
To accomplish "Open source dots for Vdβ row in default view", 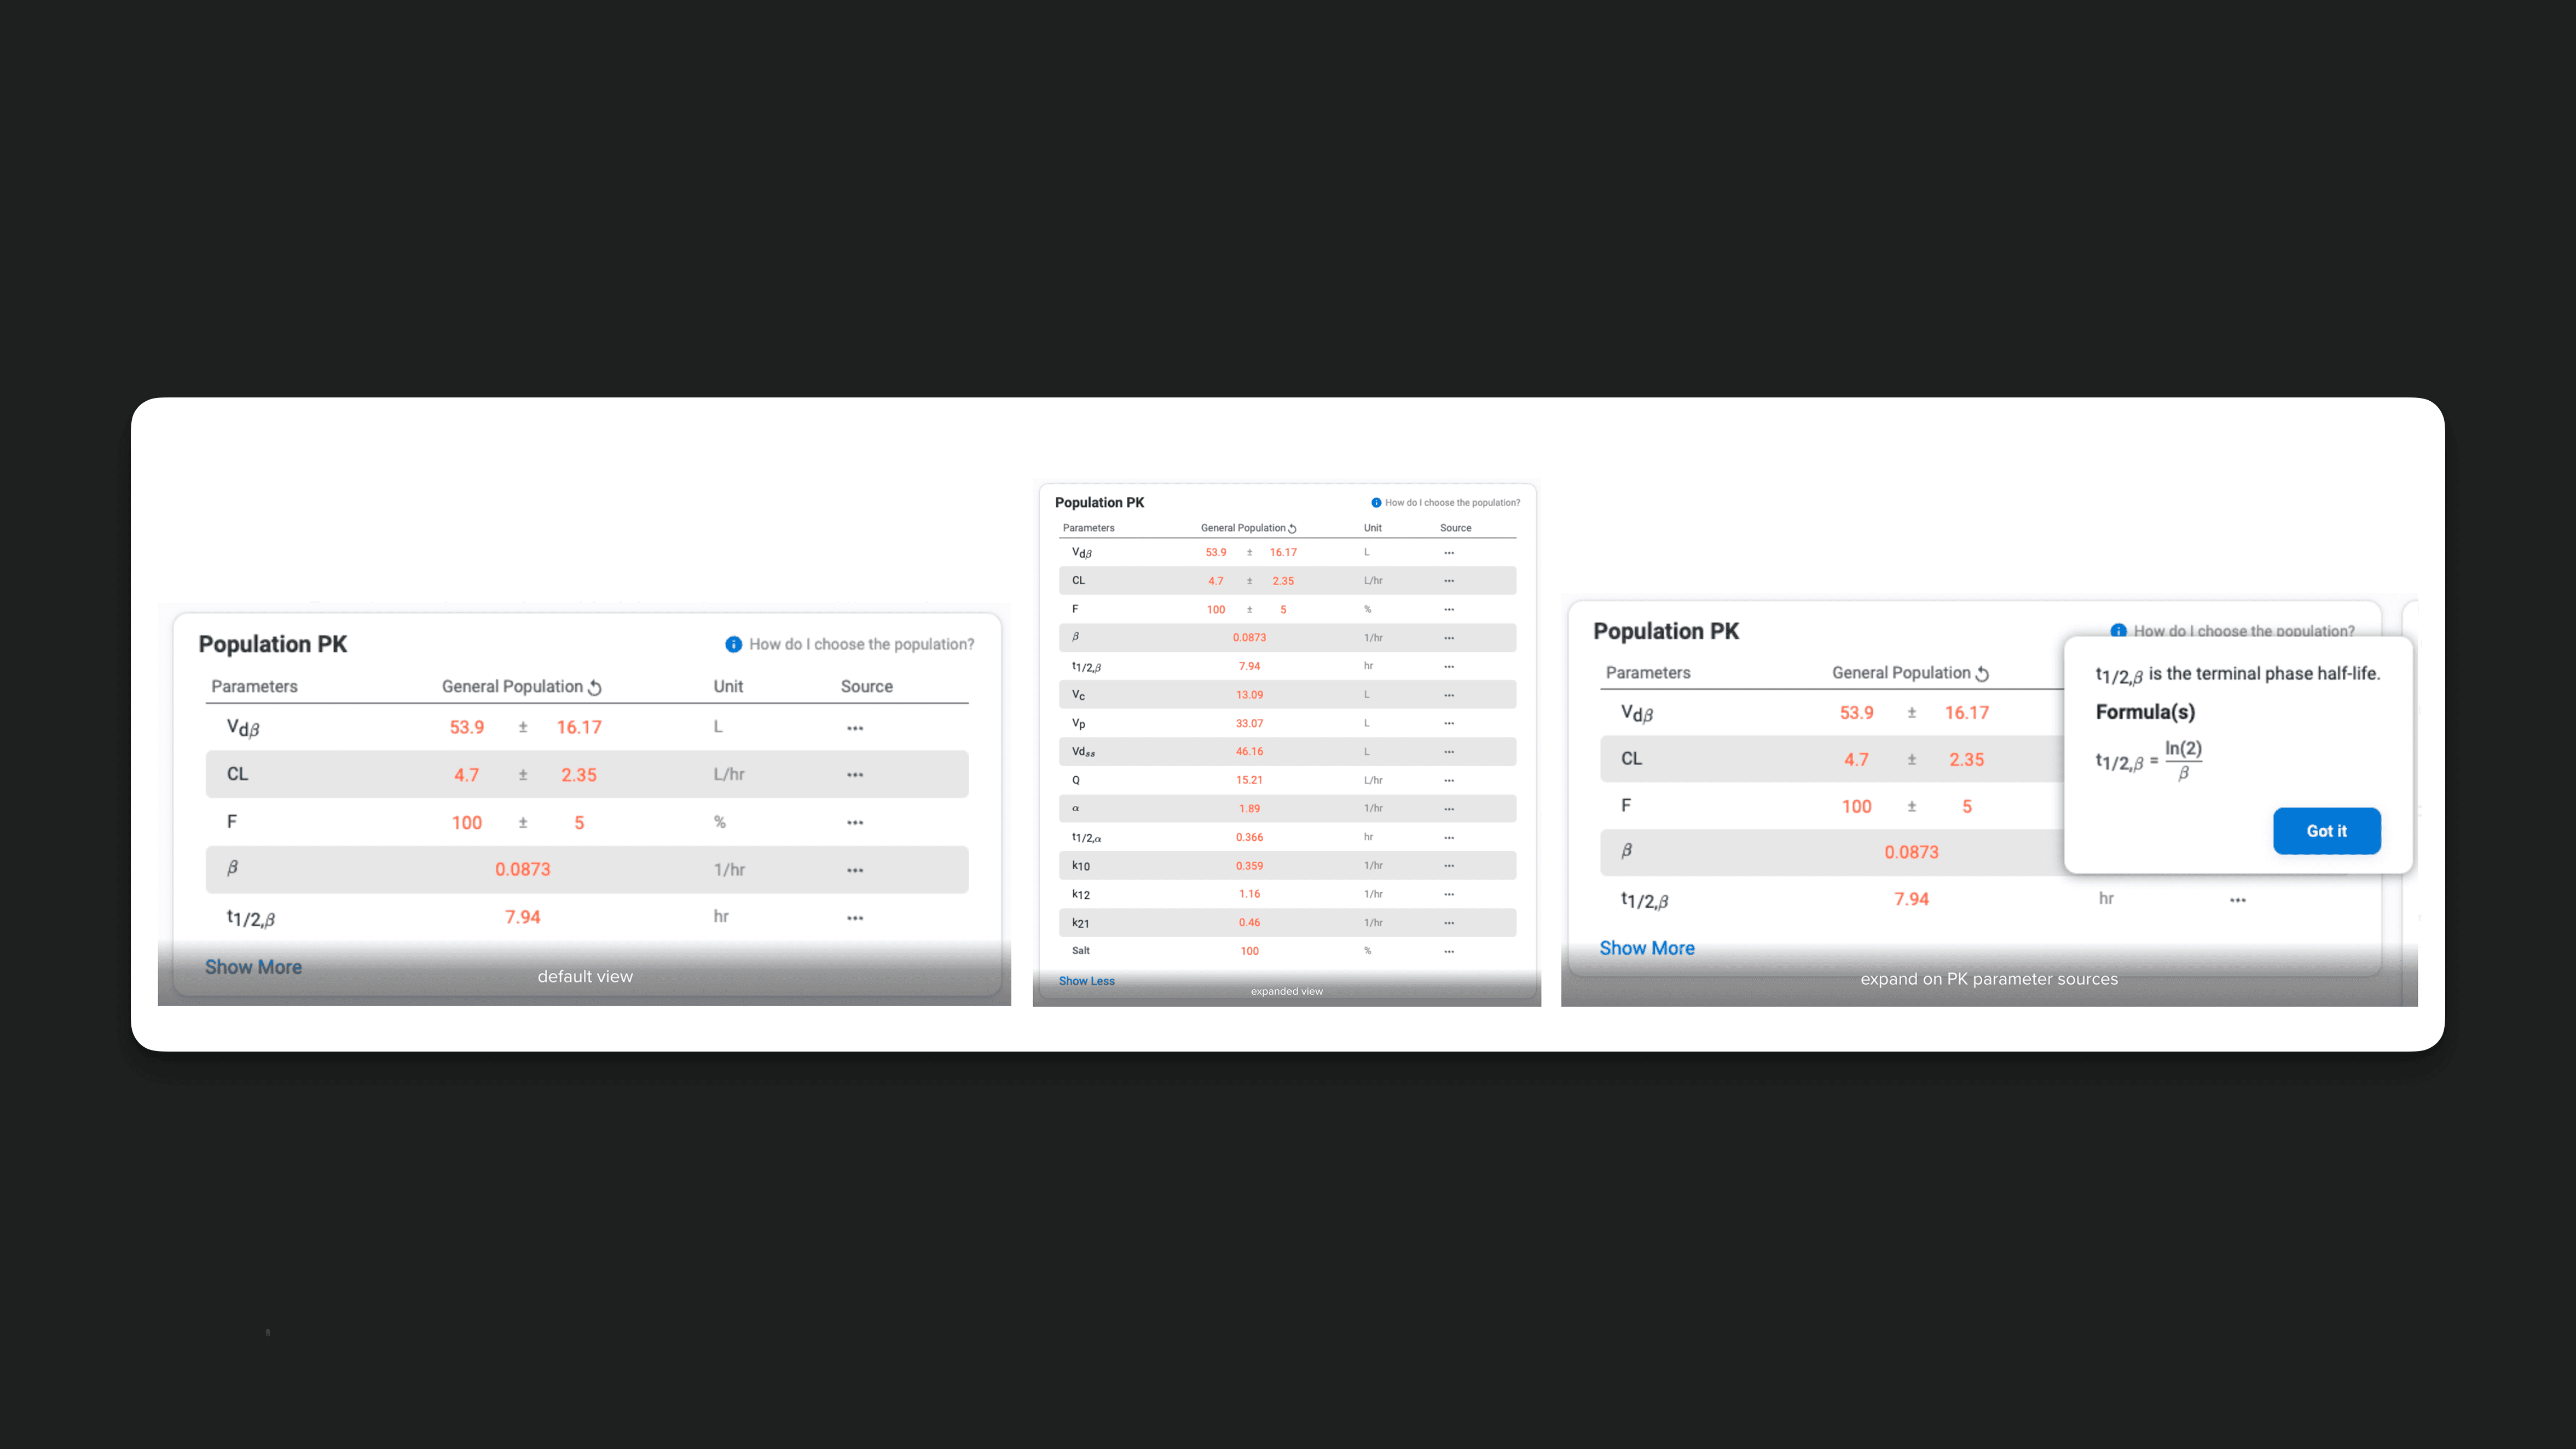I will pyautogui.click(x=855, y=728).
